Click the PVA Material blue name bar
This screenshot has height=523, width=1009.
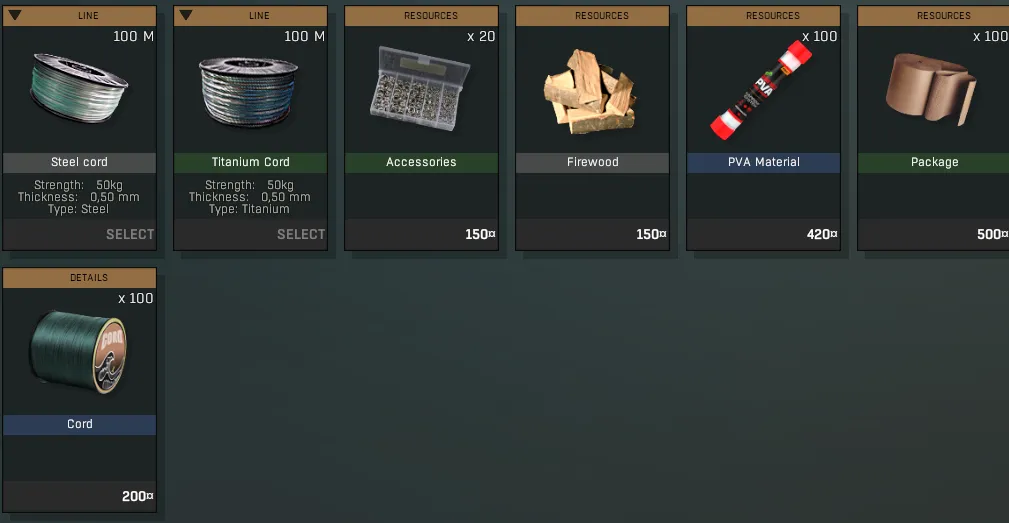click(764, 162)
